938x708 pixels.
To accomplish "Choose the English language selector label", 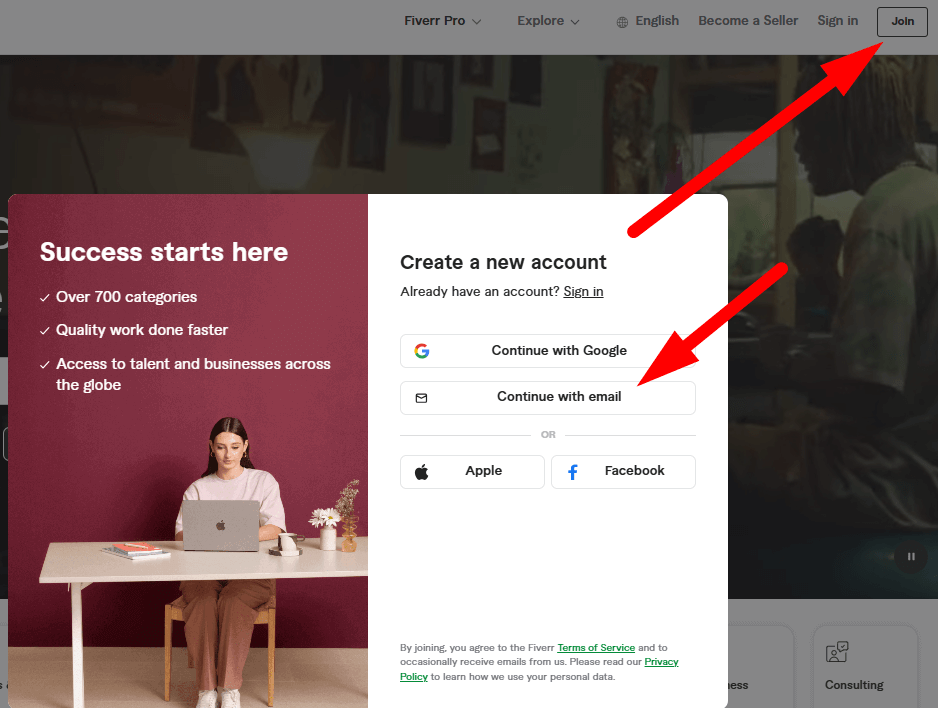I will tap(657, 21).
